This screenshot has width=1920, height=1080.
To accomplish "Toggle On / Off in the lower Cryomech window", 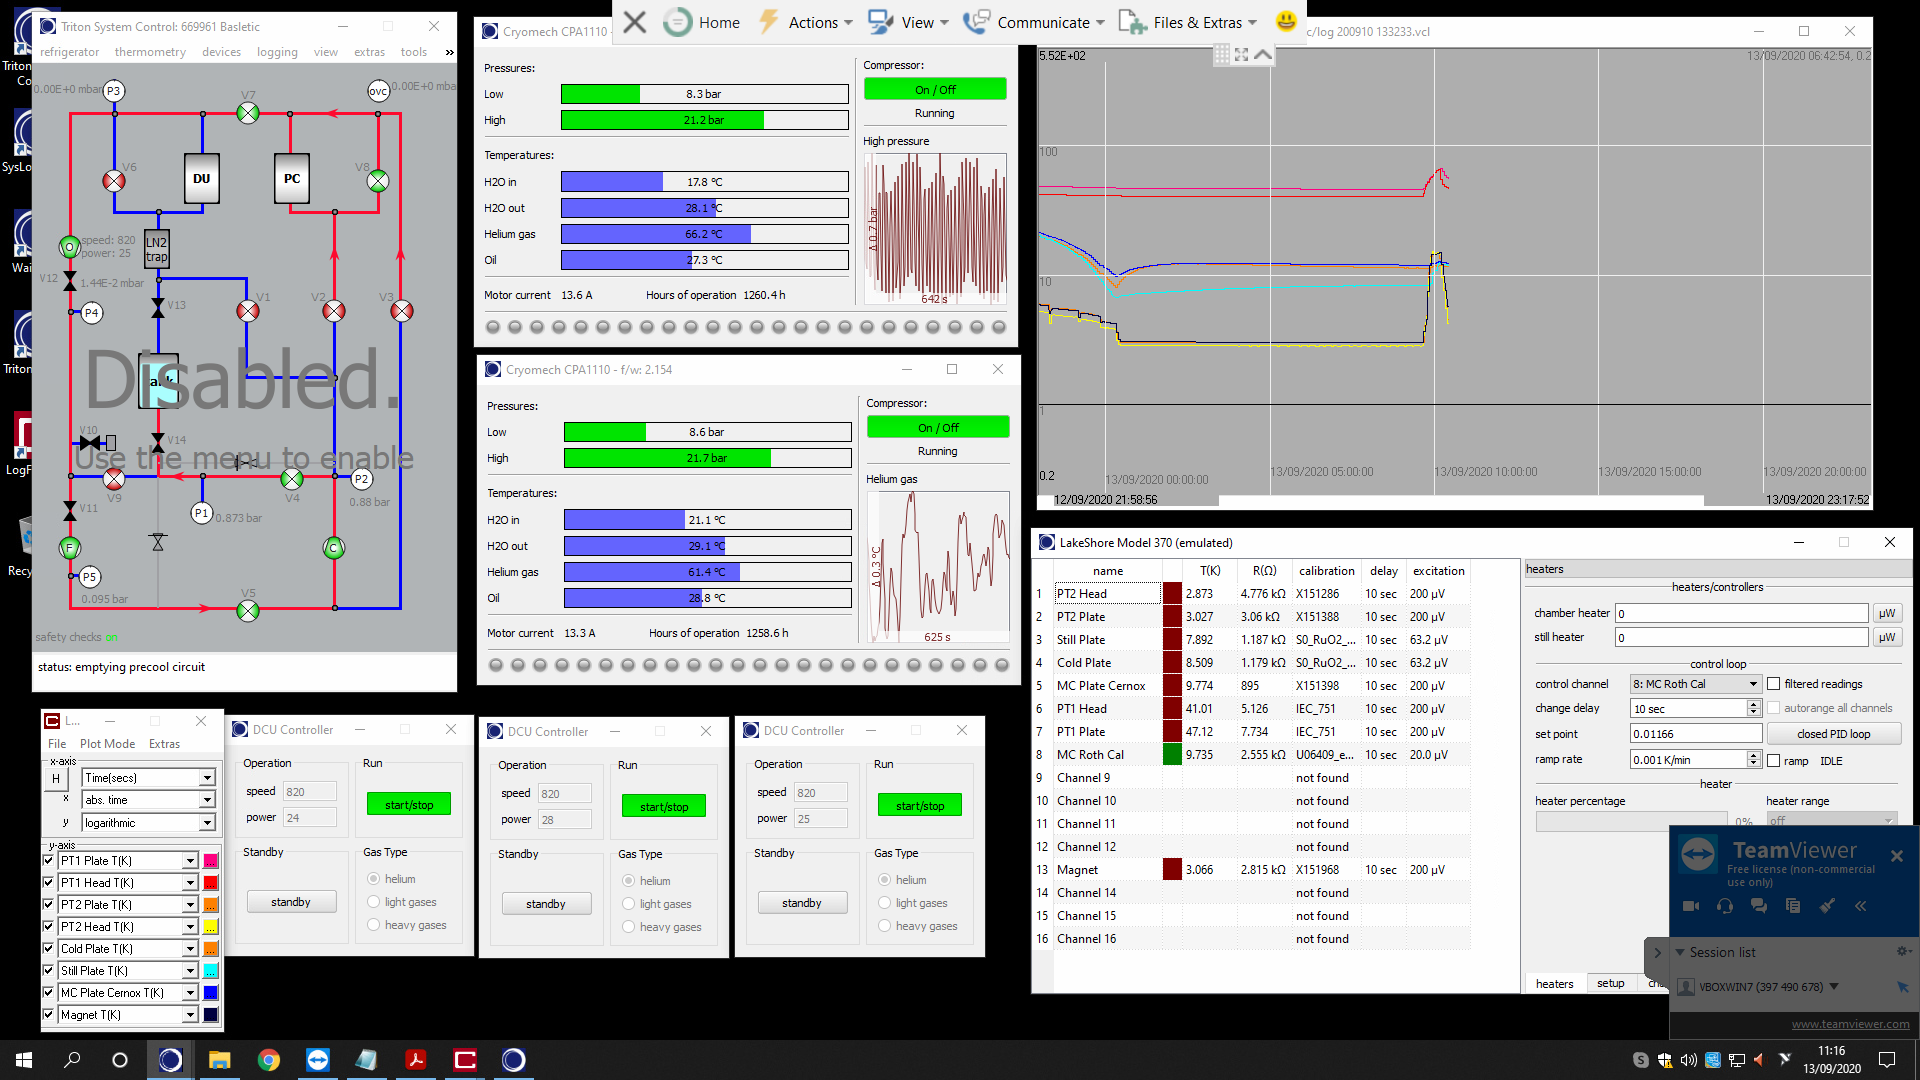I will click(x=938, y=428).
